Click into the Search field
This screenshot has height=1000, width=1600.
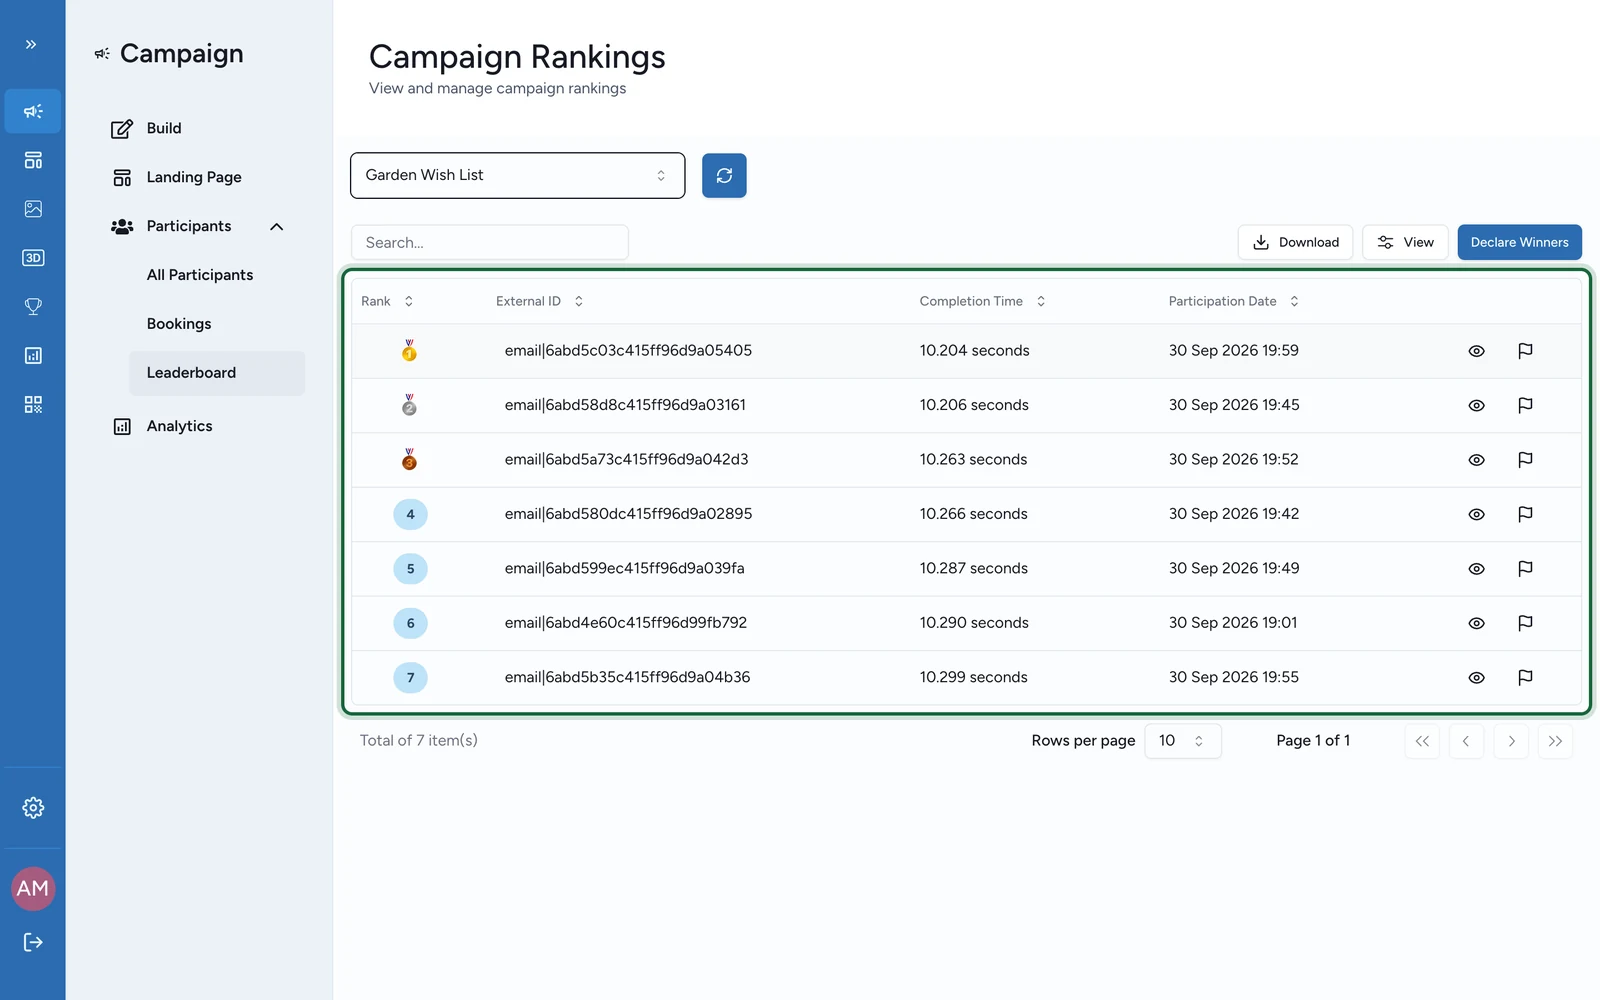[490, 242]
